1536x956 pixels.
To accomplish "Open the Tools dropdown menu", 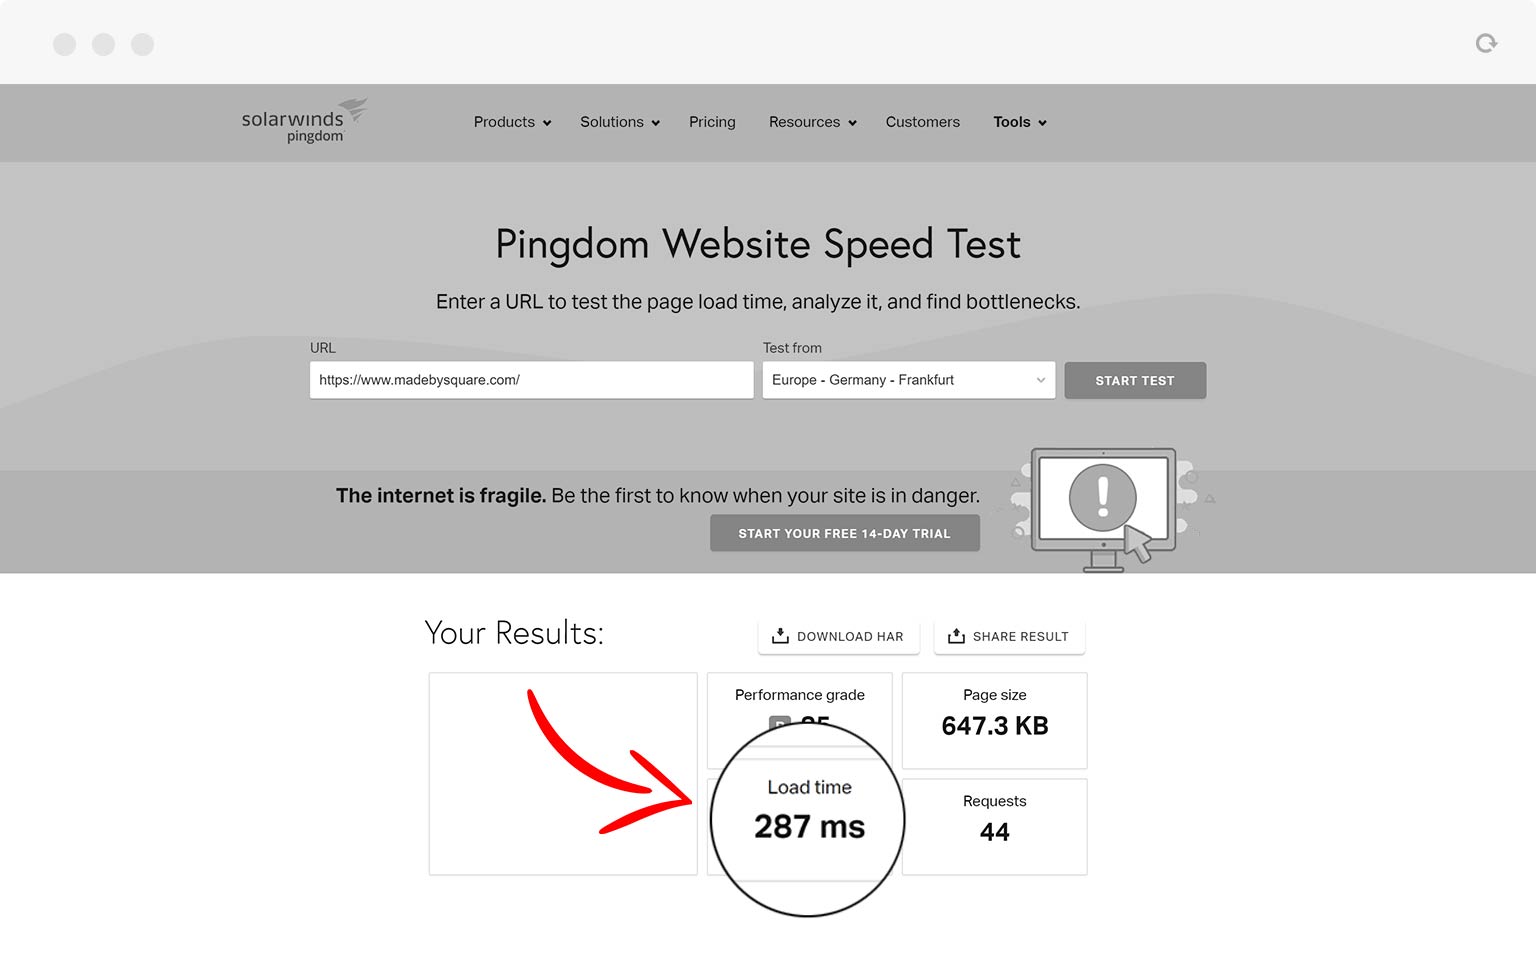I will point(1020,122).
